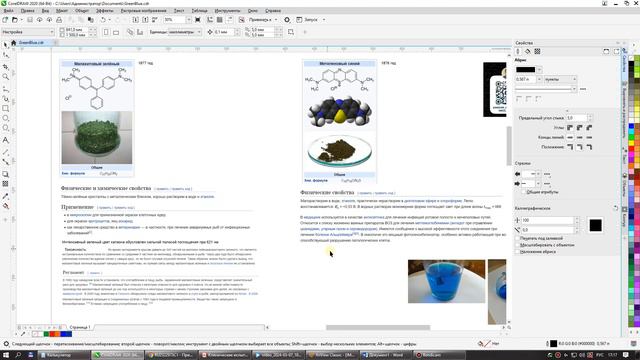640x360 pixels.
Task: Click the Undo arrow icon
Action: pyautogui.click(x=103, y=20)
